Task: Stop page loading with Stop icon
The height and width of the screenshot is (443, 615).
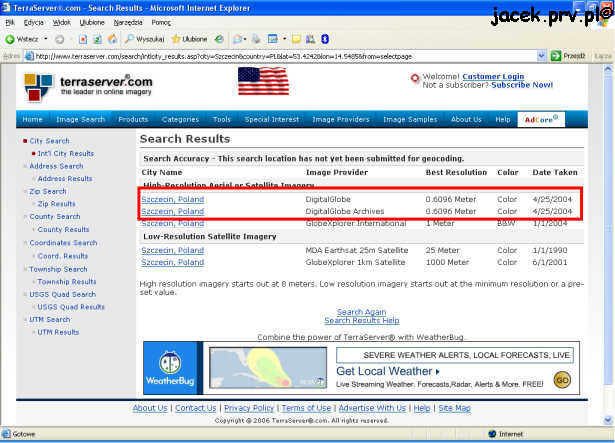Action: tap(83, 39)
